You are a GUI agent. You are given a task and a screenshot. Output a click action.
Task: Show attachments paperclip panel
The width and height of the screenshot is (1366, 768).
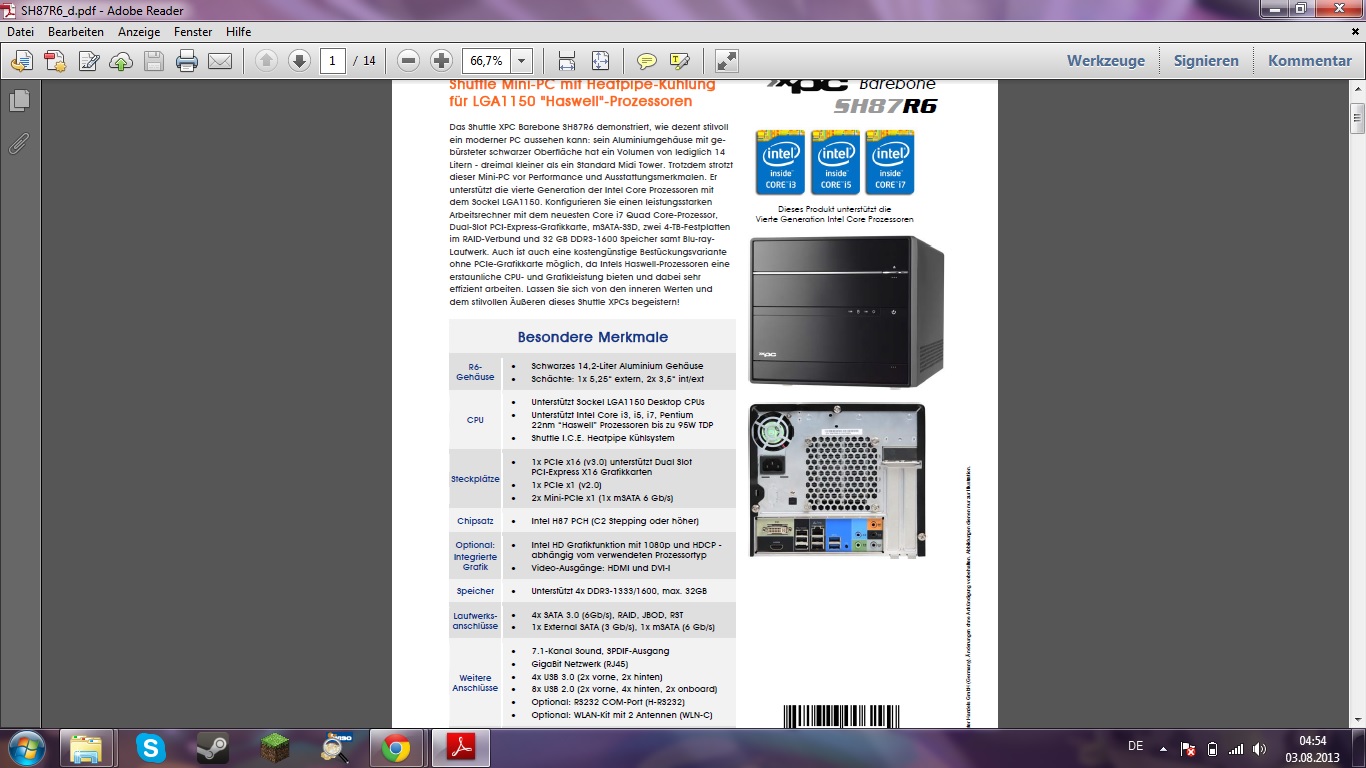[x=19, y=143]
